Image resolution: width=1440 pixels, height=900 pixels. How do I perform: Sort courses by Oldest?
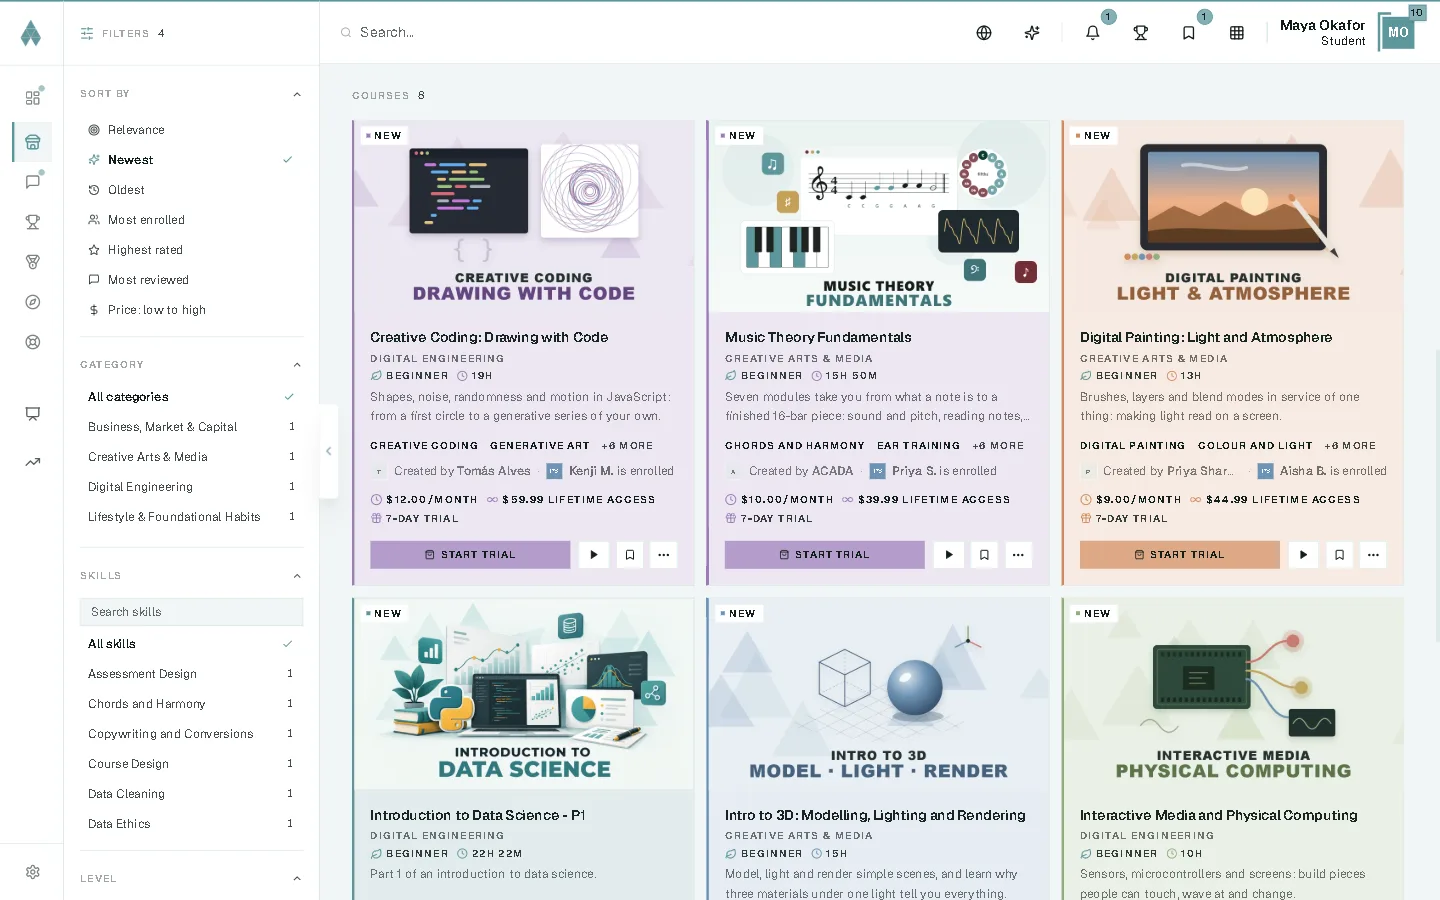(191, 190)
